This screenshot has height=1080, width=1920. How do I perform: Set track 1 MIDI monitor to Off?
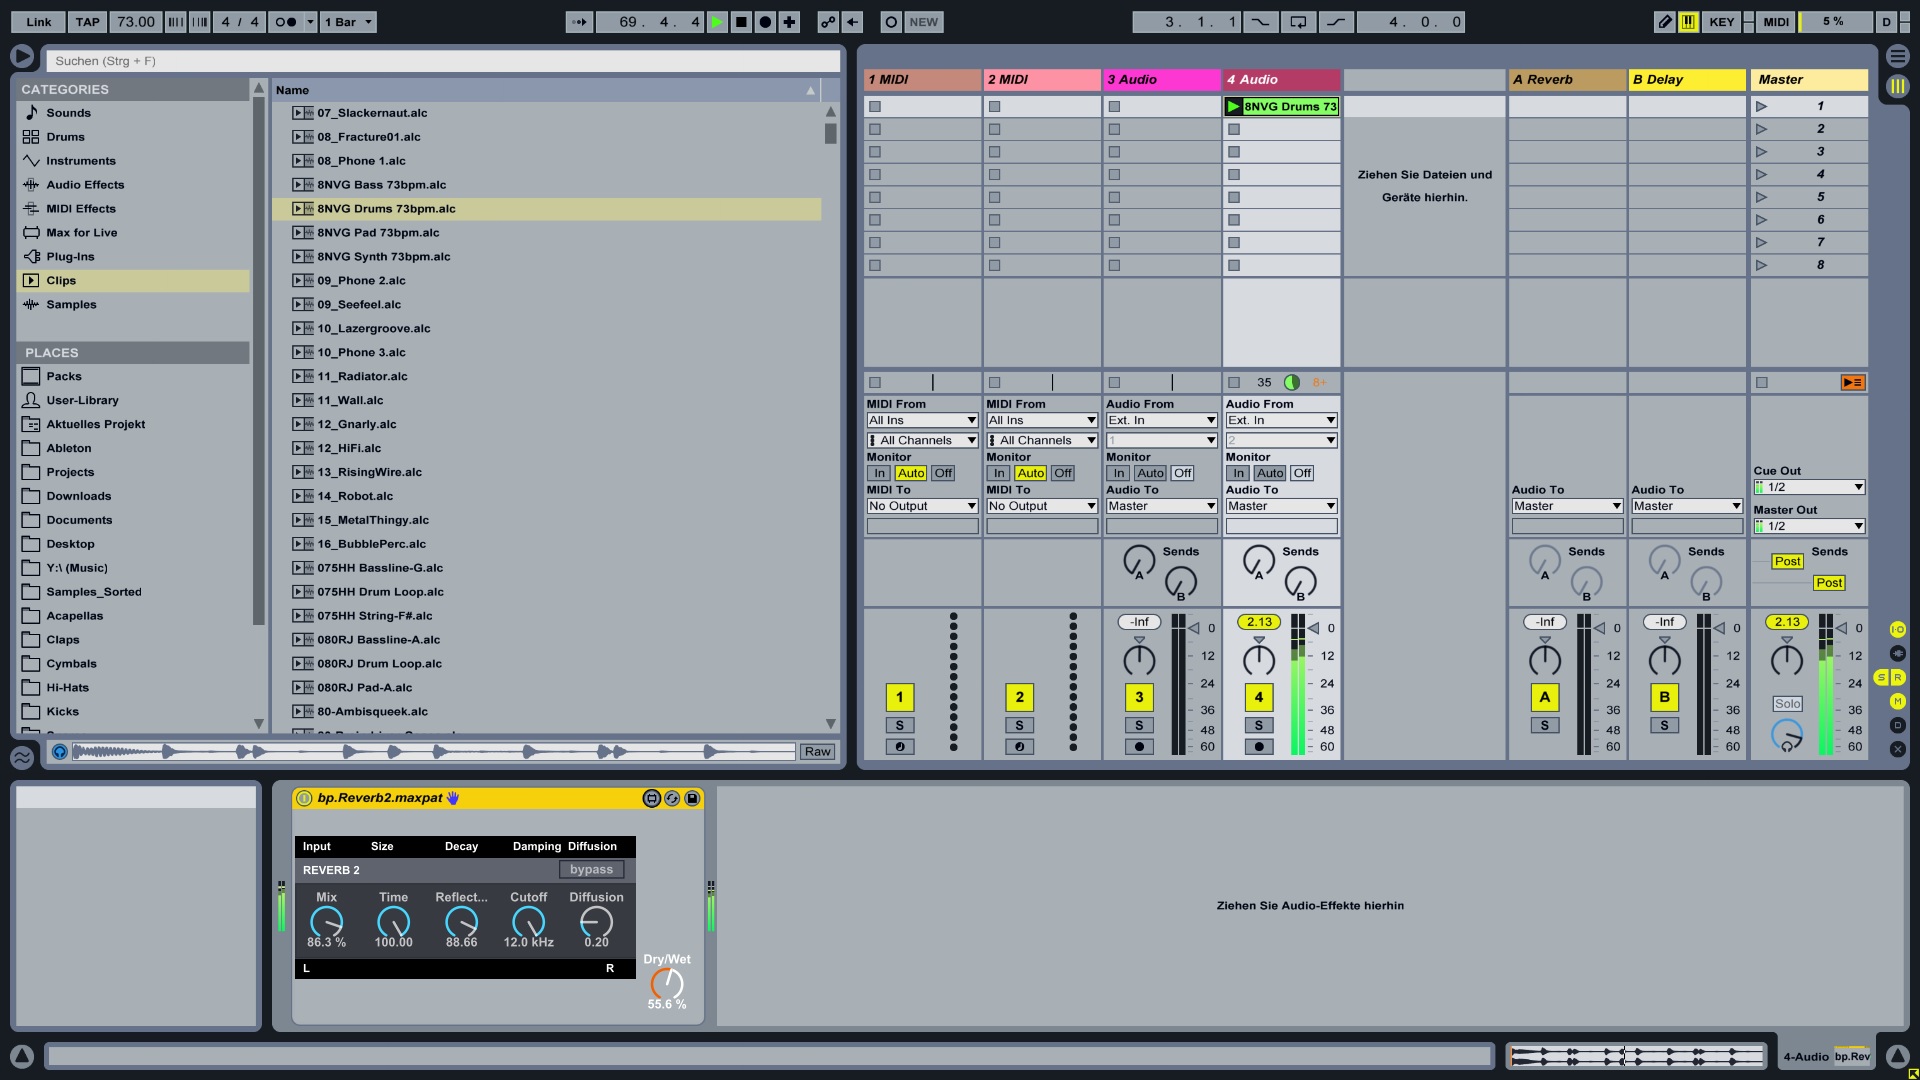point(943,473)
